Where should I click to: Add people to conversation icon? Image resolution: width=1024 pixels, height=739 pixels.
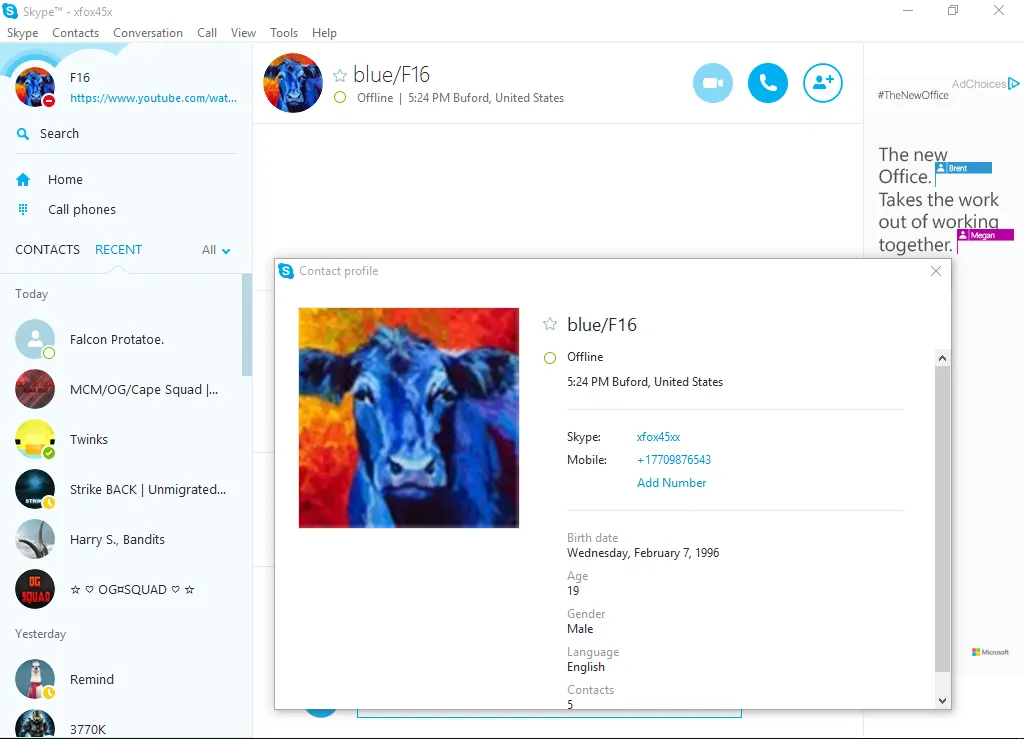822,83
